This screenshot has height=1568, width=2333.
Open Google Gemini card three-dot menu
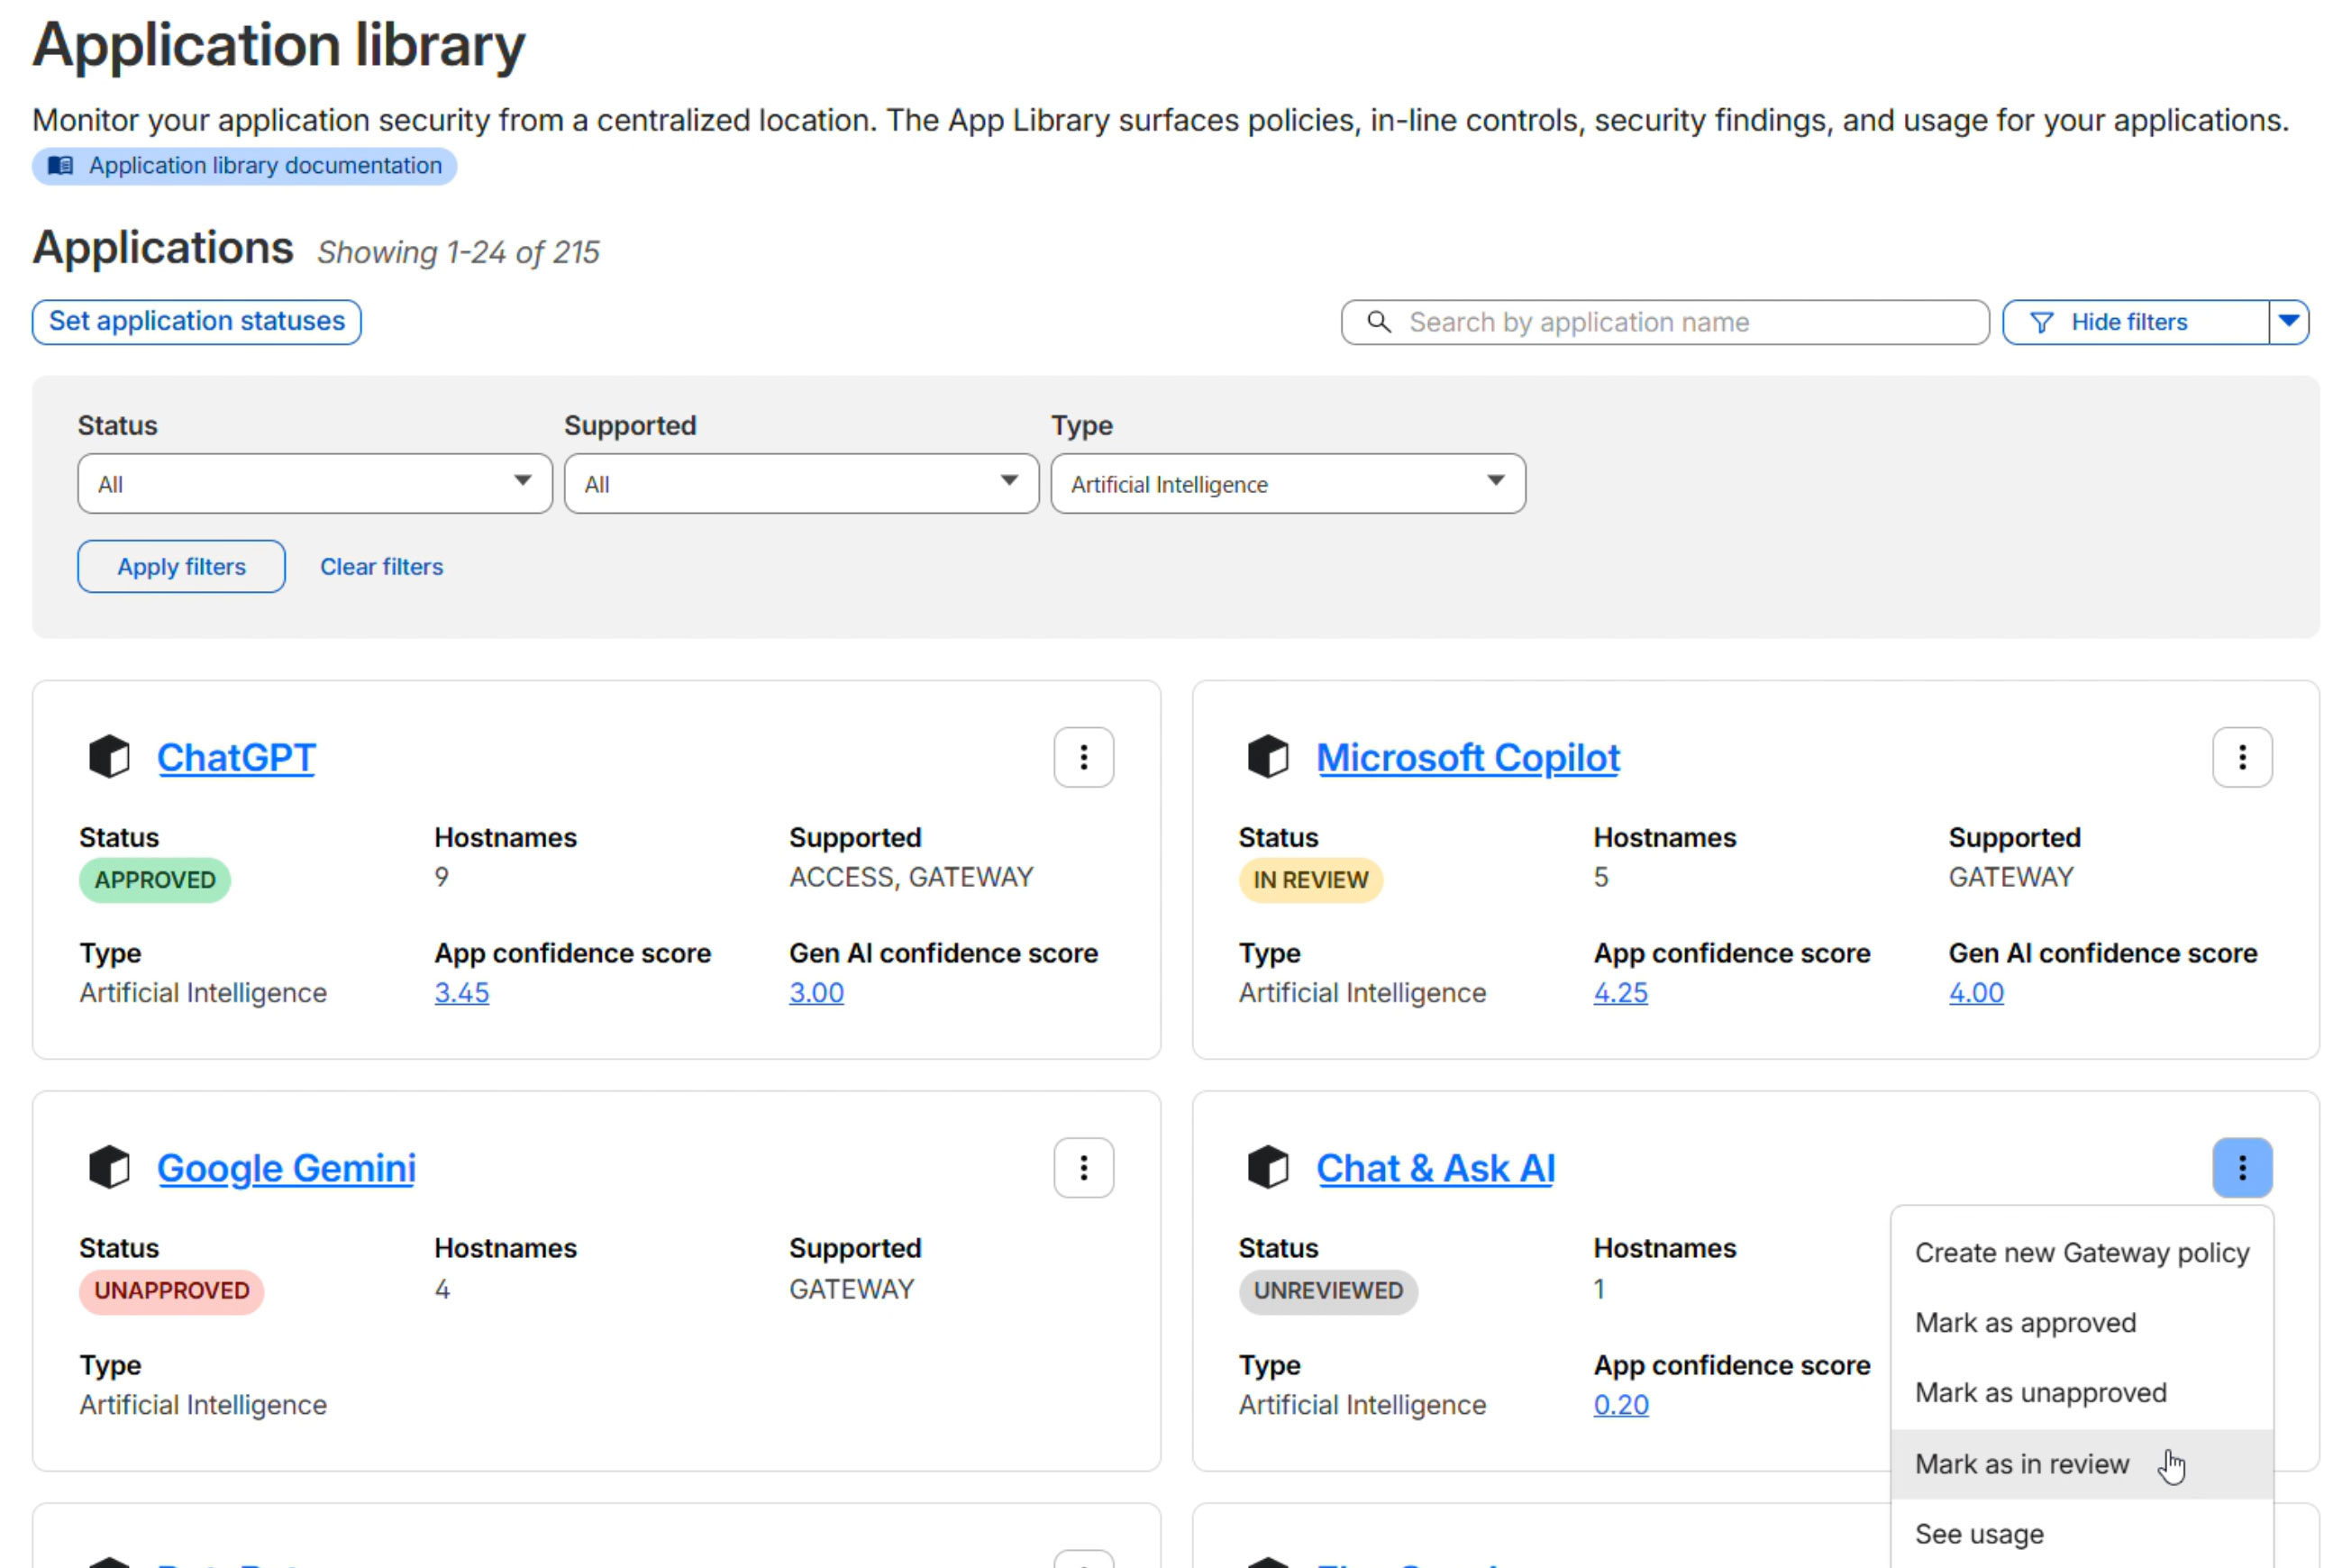point(1083,1168)
